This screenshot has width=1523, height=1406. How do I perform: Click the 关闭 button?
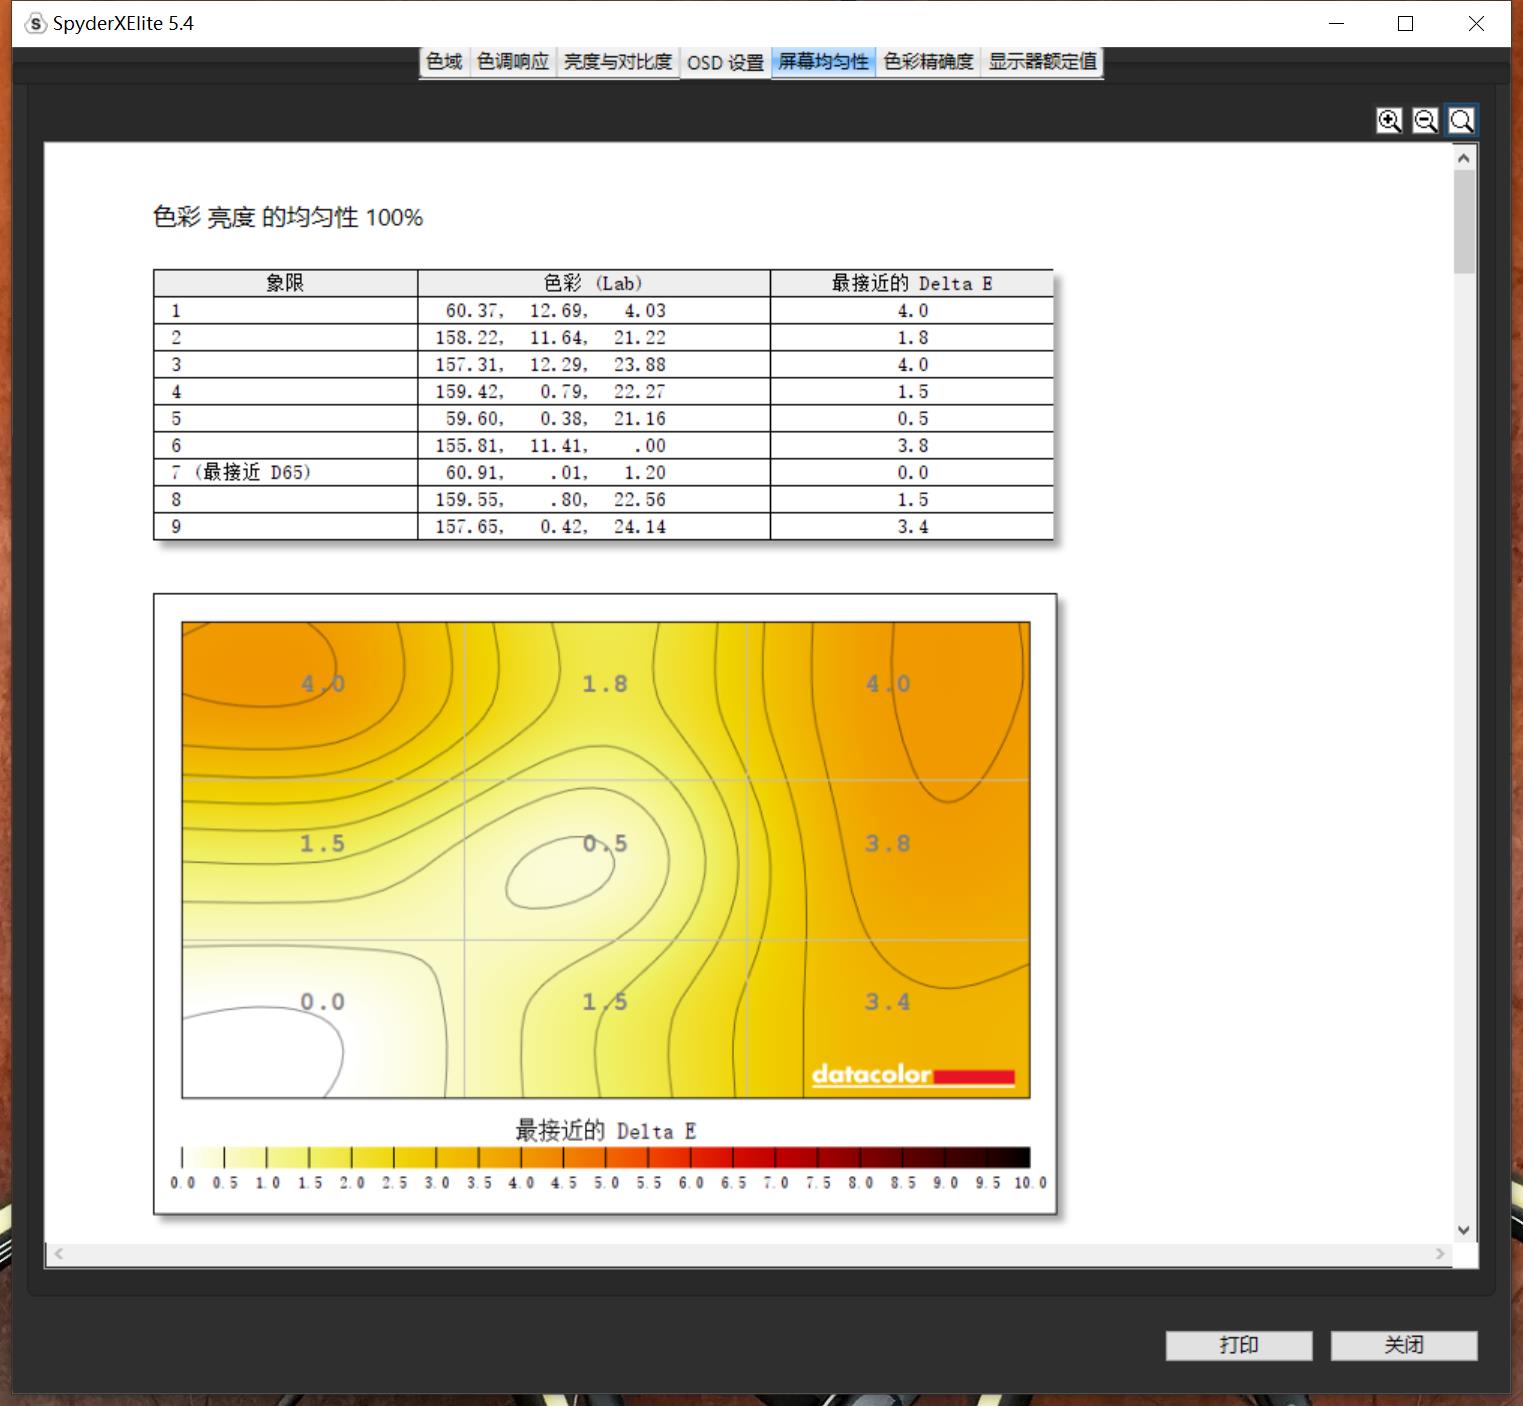[1404, 1345]
